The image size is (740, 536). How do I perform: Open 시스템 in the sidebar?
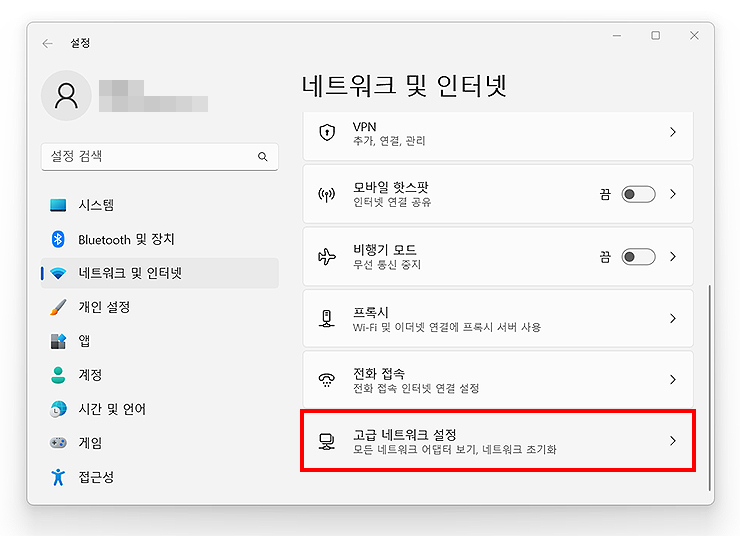160,205
